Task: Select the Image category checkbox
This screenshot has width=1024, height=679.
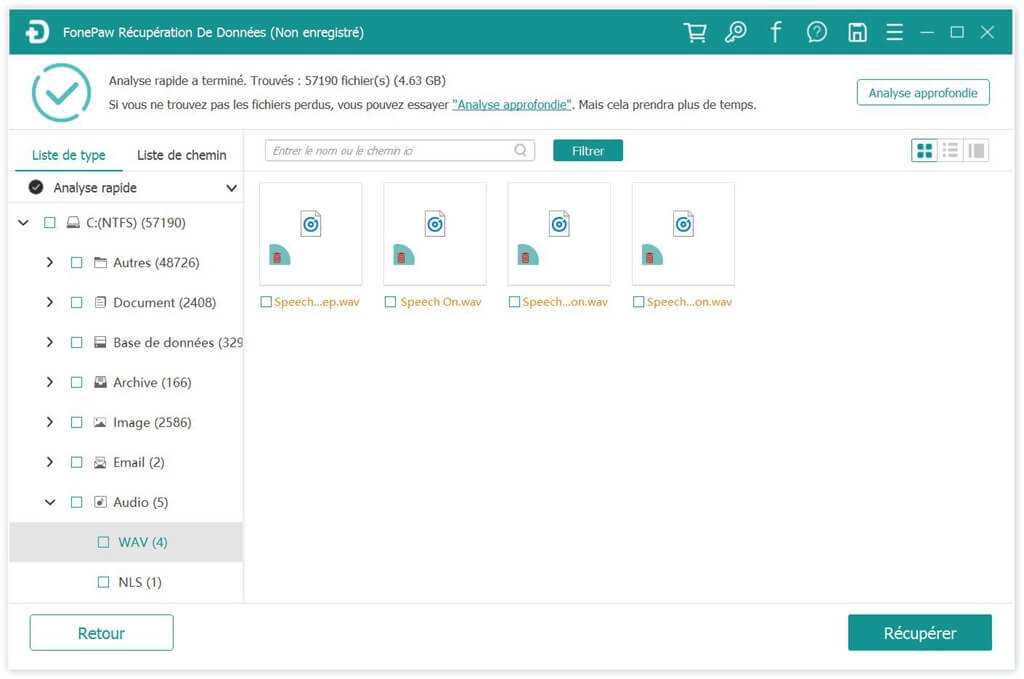Action: pyautogui.click(x=76, y=422)
